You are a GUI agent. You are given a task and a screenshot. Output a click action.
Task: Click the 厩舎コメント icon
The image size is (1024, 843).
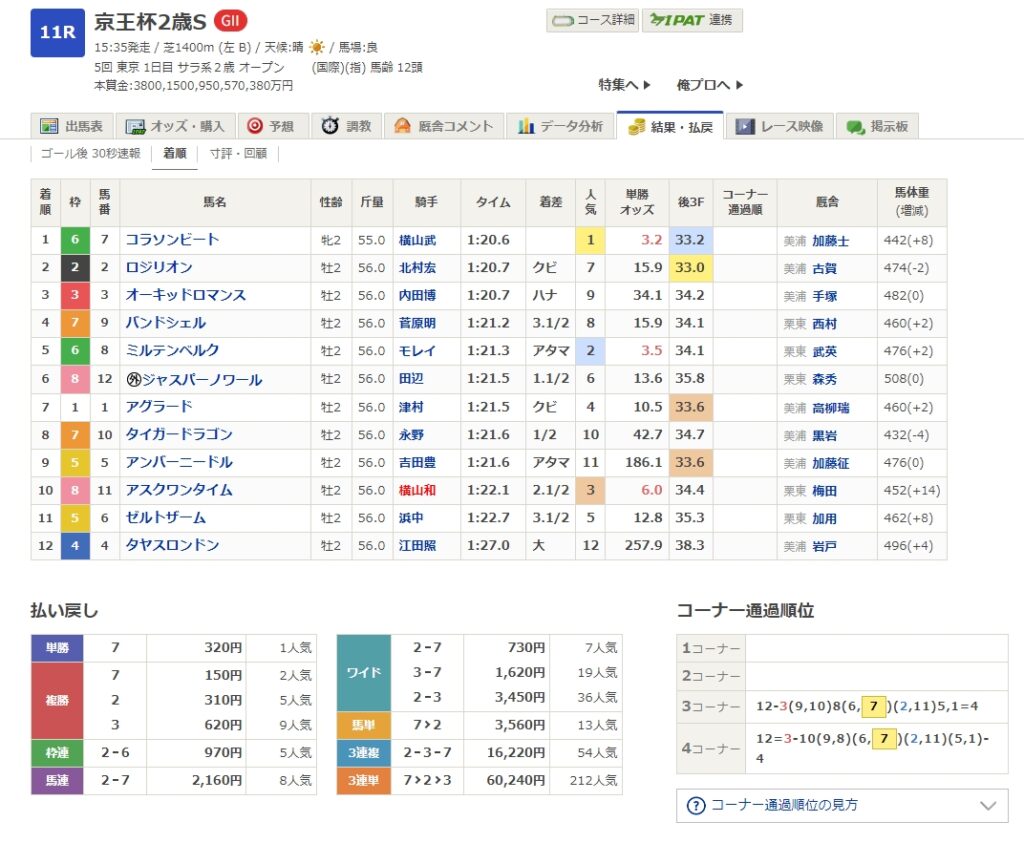402,126
